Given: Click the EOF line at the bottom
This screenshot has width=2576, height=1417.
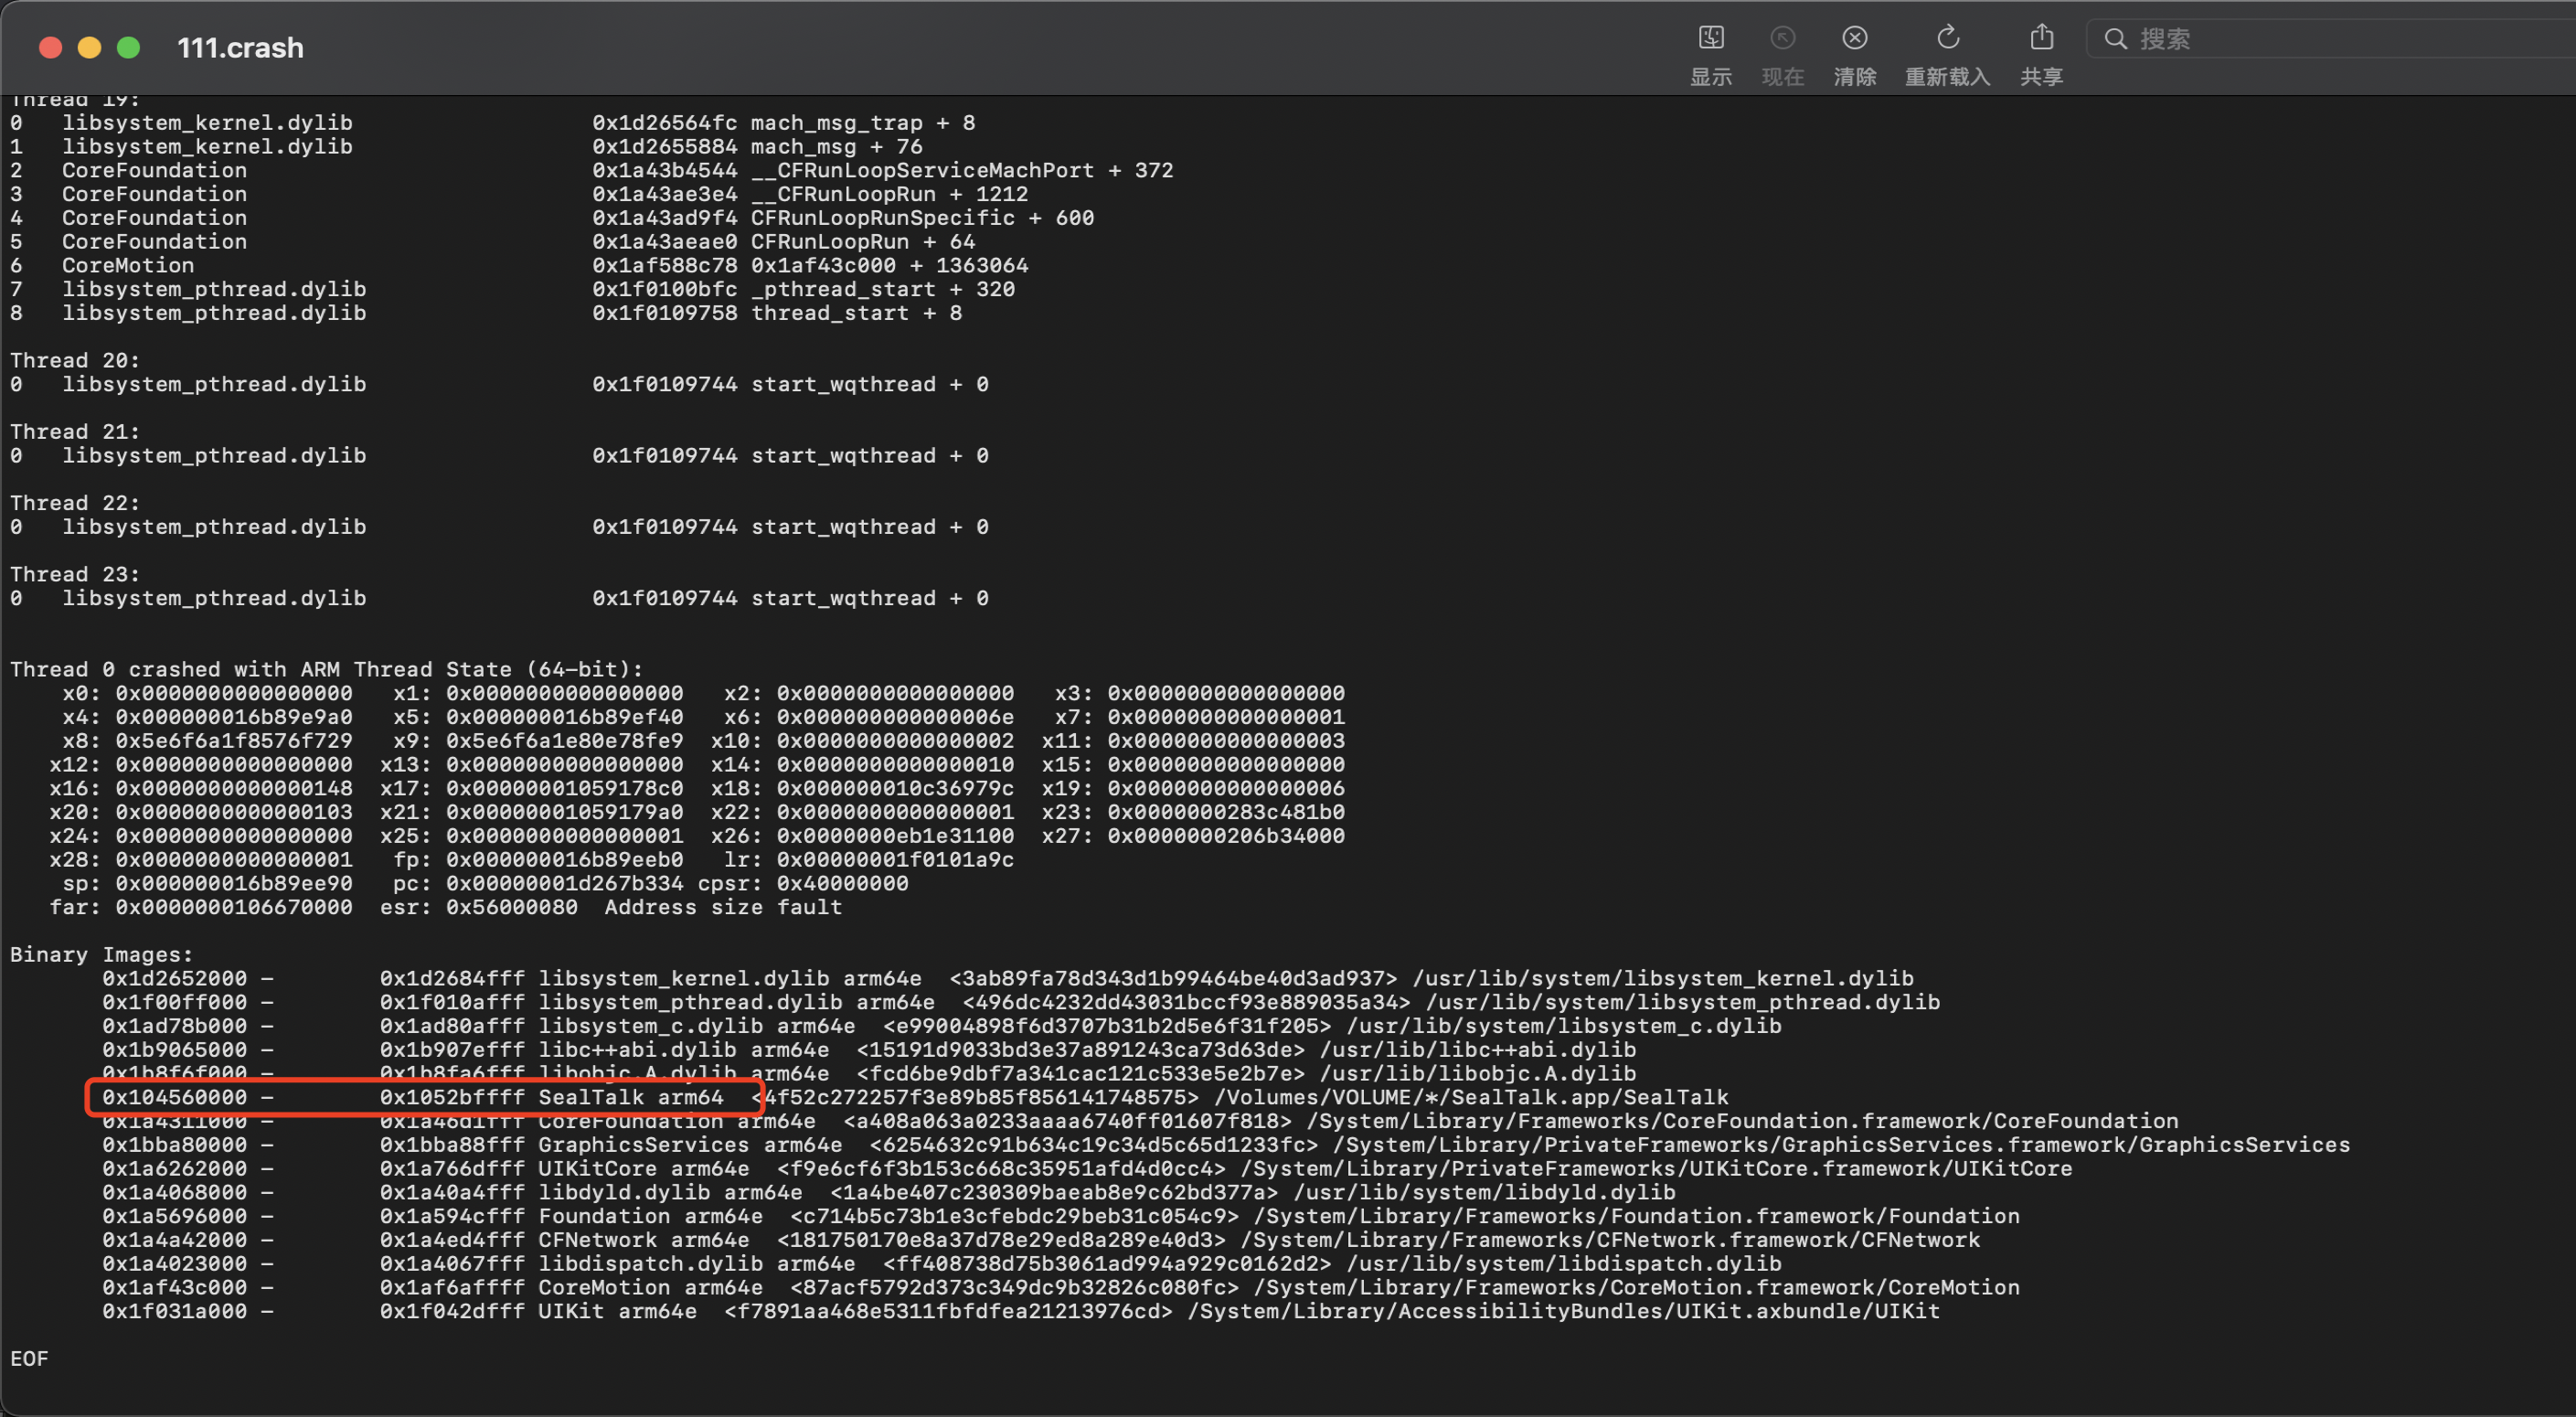Looking at the screenshot, I should click(29, 1358).
